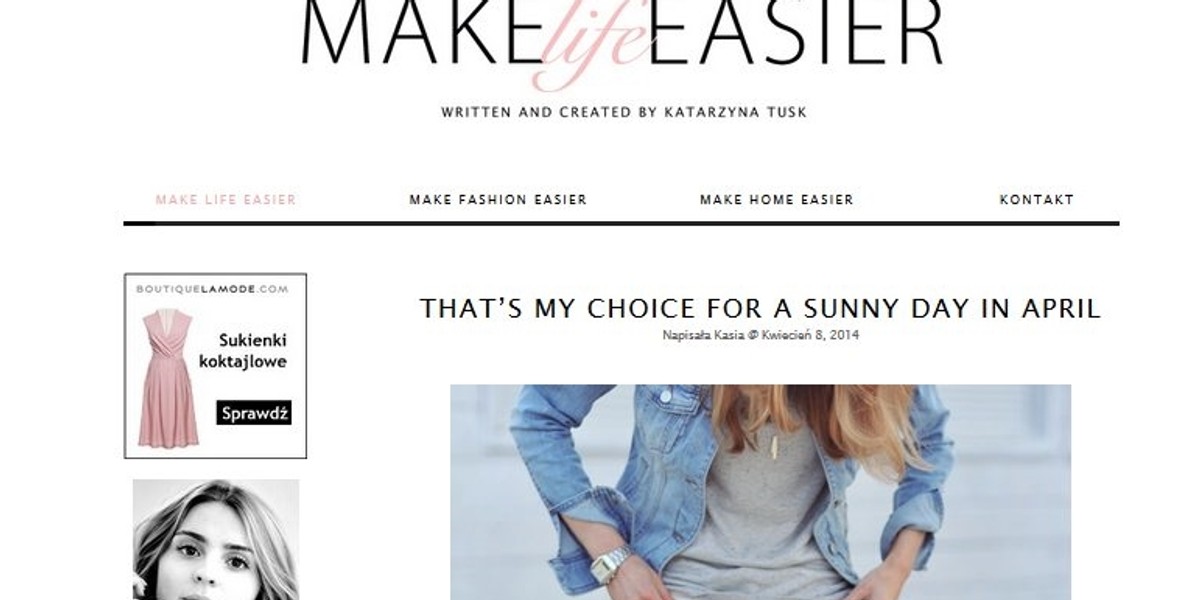Open the post title 'That's my choice for a sunny day in April'
This screenshot has width=1200, height=600.
pos(760,308)
